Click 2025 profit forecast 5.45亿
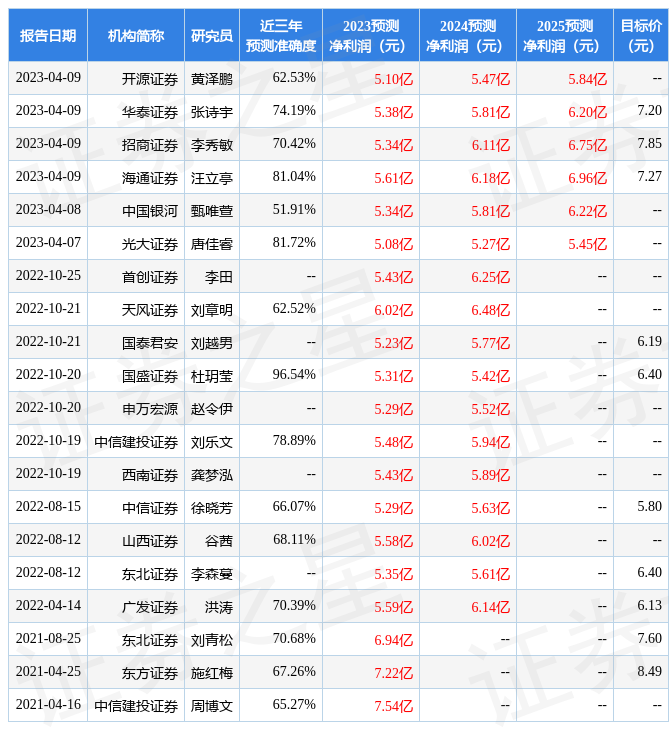Image resolution: width=669 pixels, height=730 pixels. click(588, 244)
